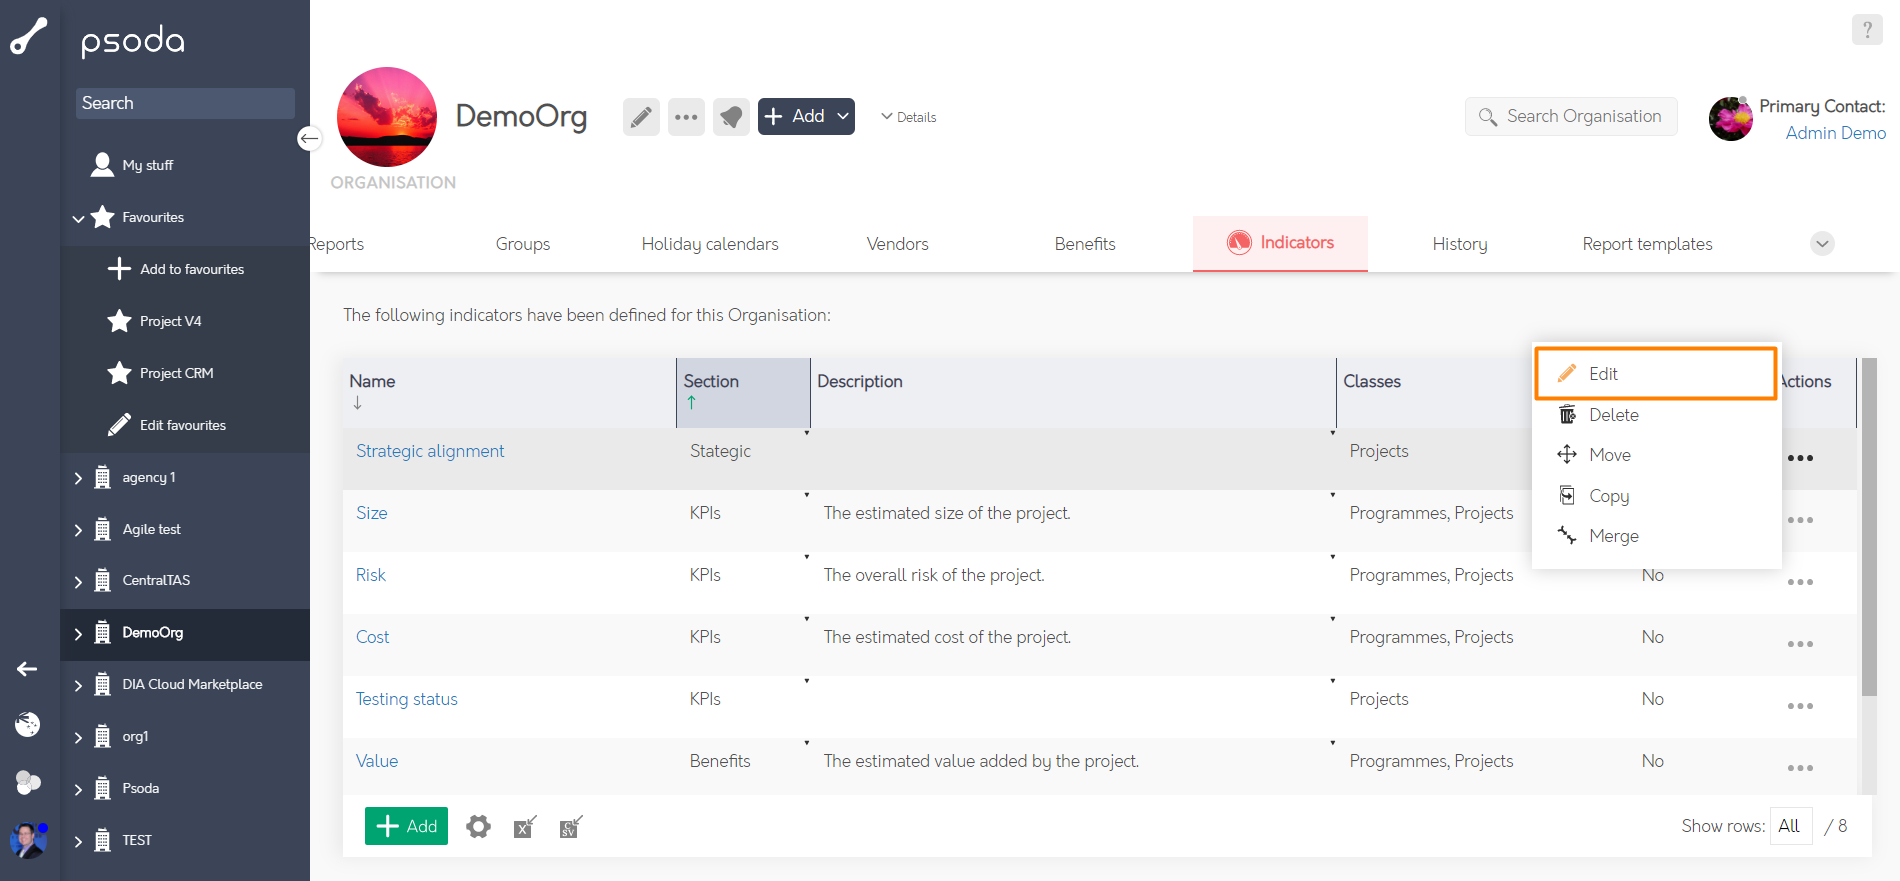Open the Strategic alignment indicator link
The height and width of the screenshot is (881, 1900).
[430, 451]
